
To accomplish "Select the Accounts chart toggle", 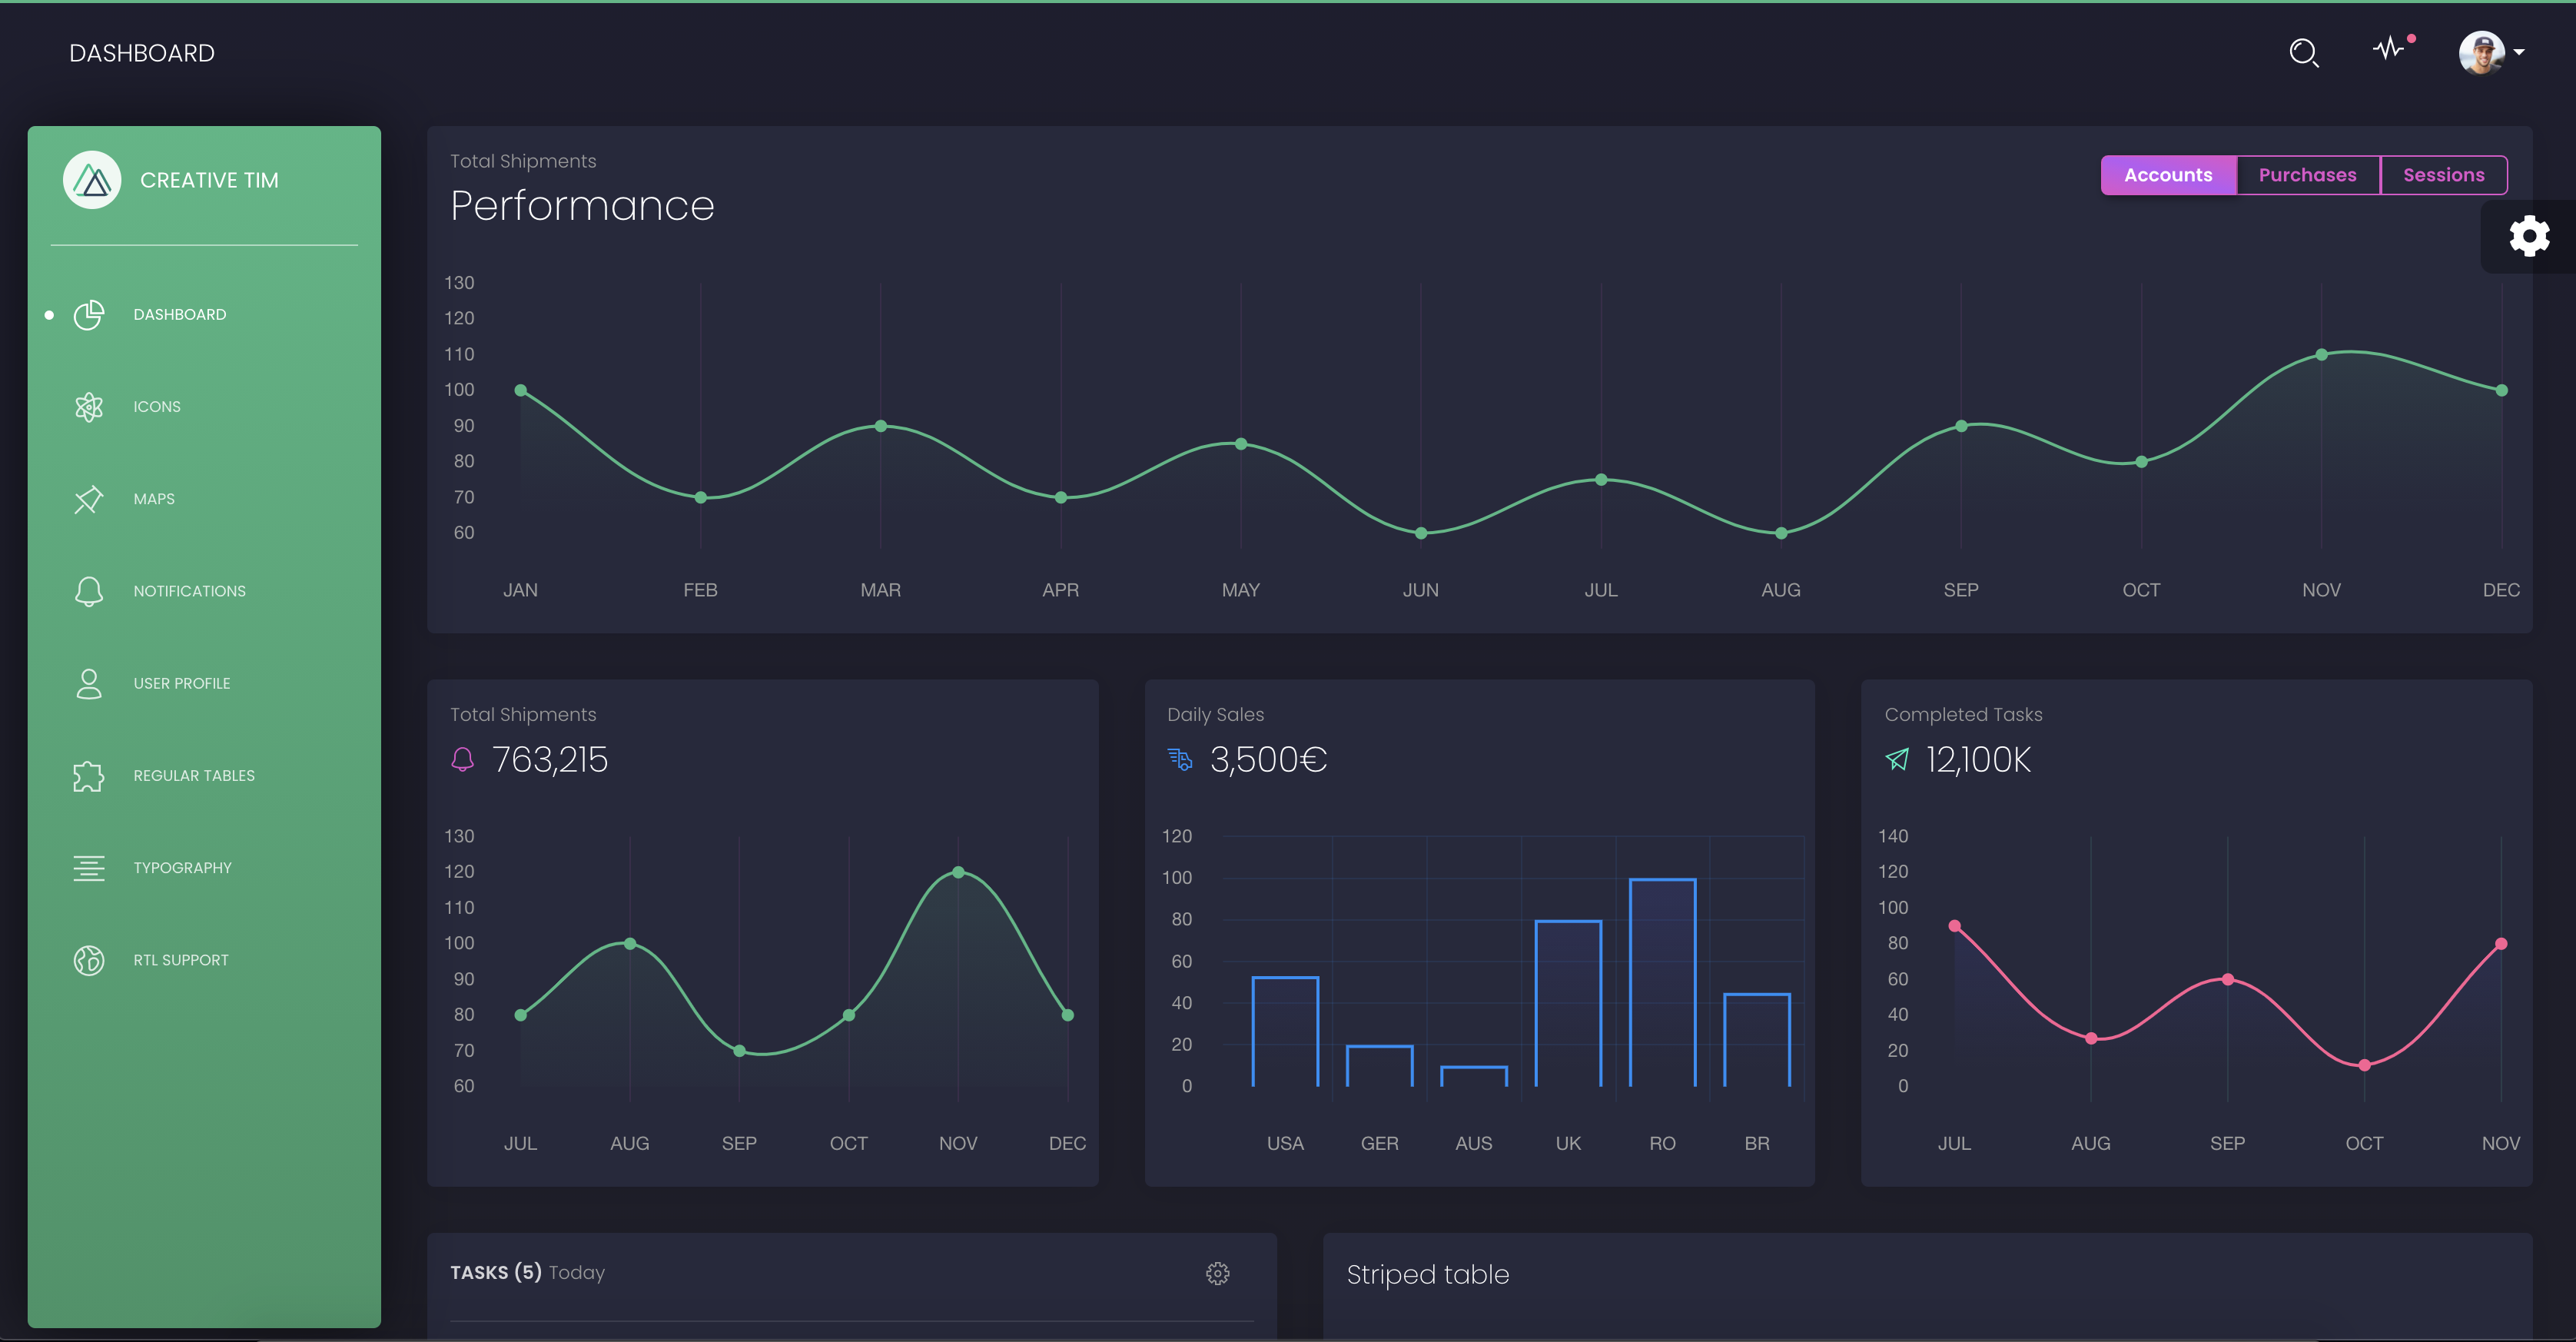I will click(2167, 175).
